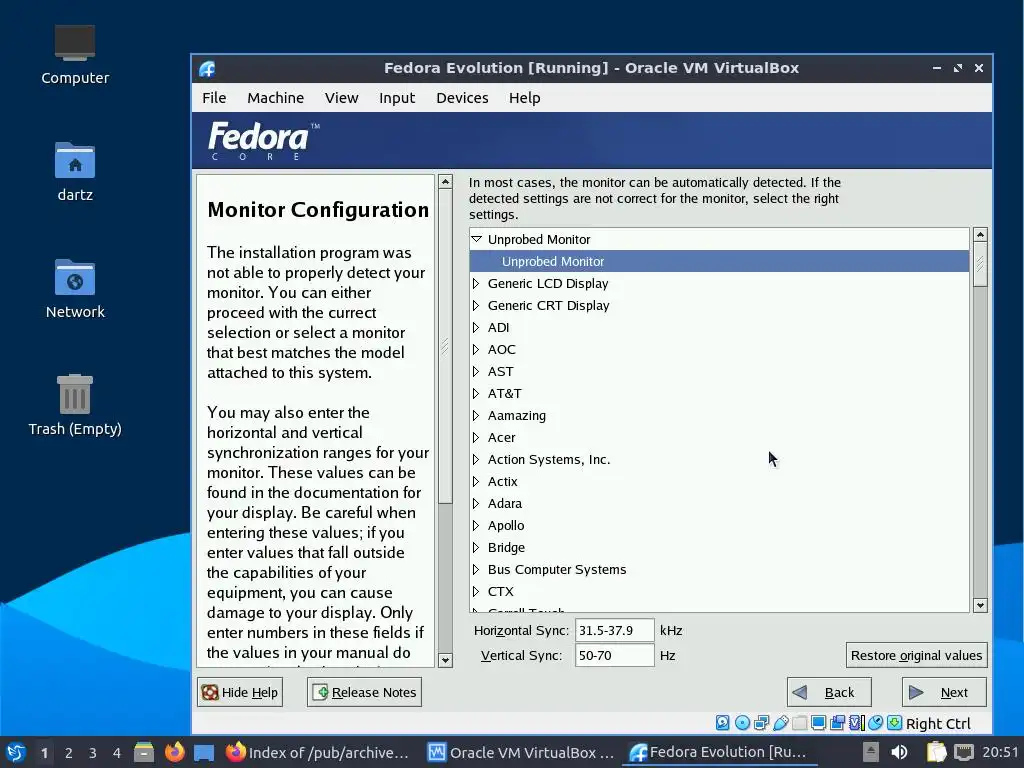This screenshot has width=1024, height=768.
Task: Click the optical disc icon in VirtualBox status bar
Action: (742, 723)
